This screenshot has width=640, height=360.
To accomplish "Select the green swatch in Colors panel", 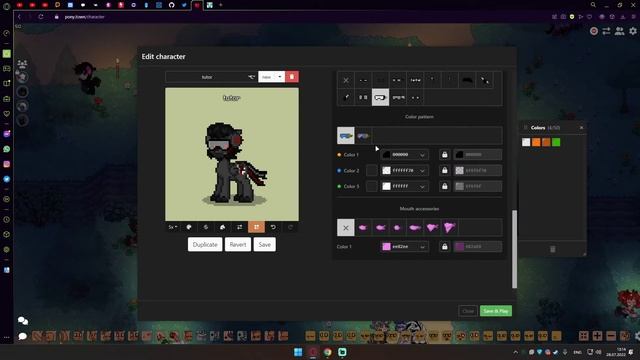I will (556, 142).
